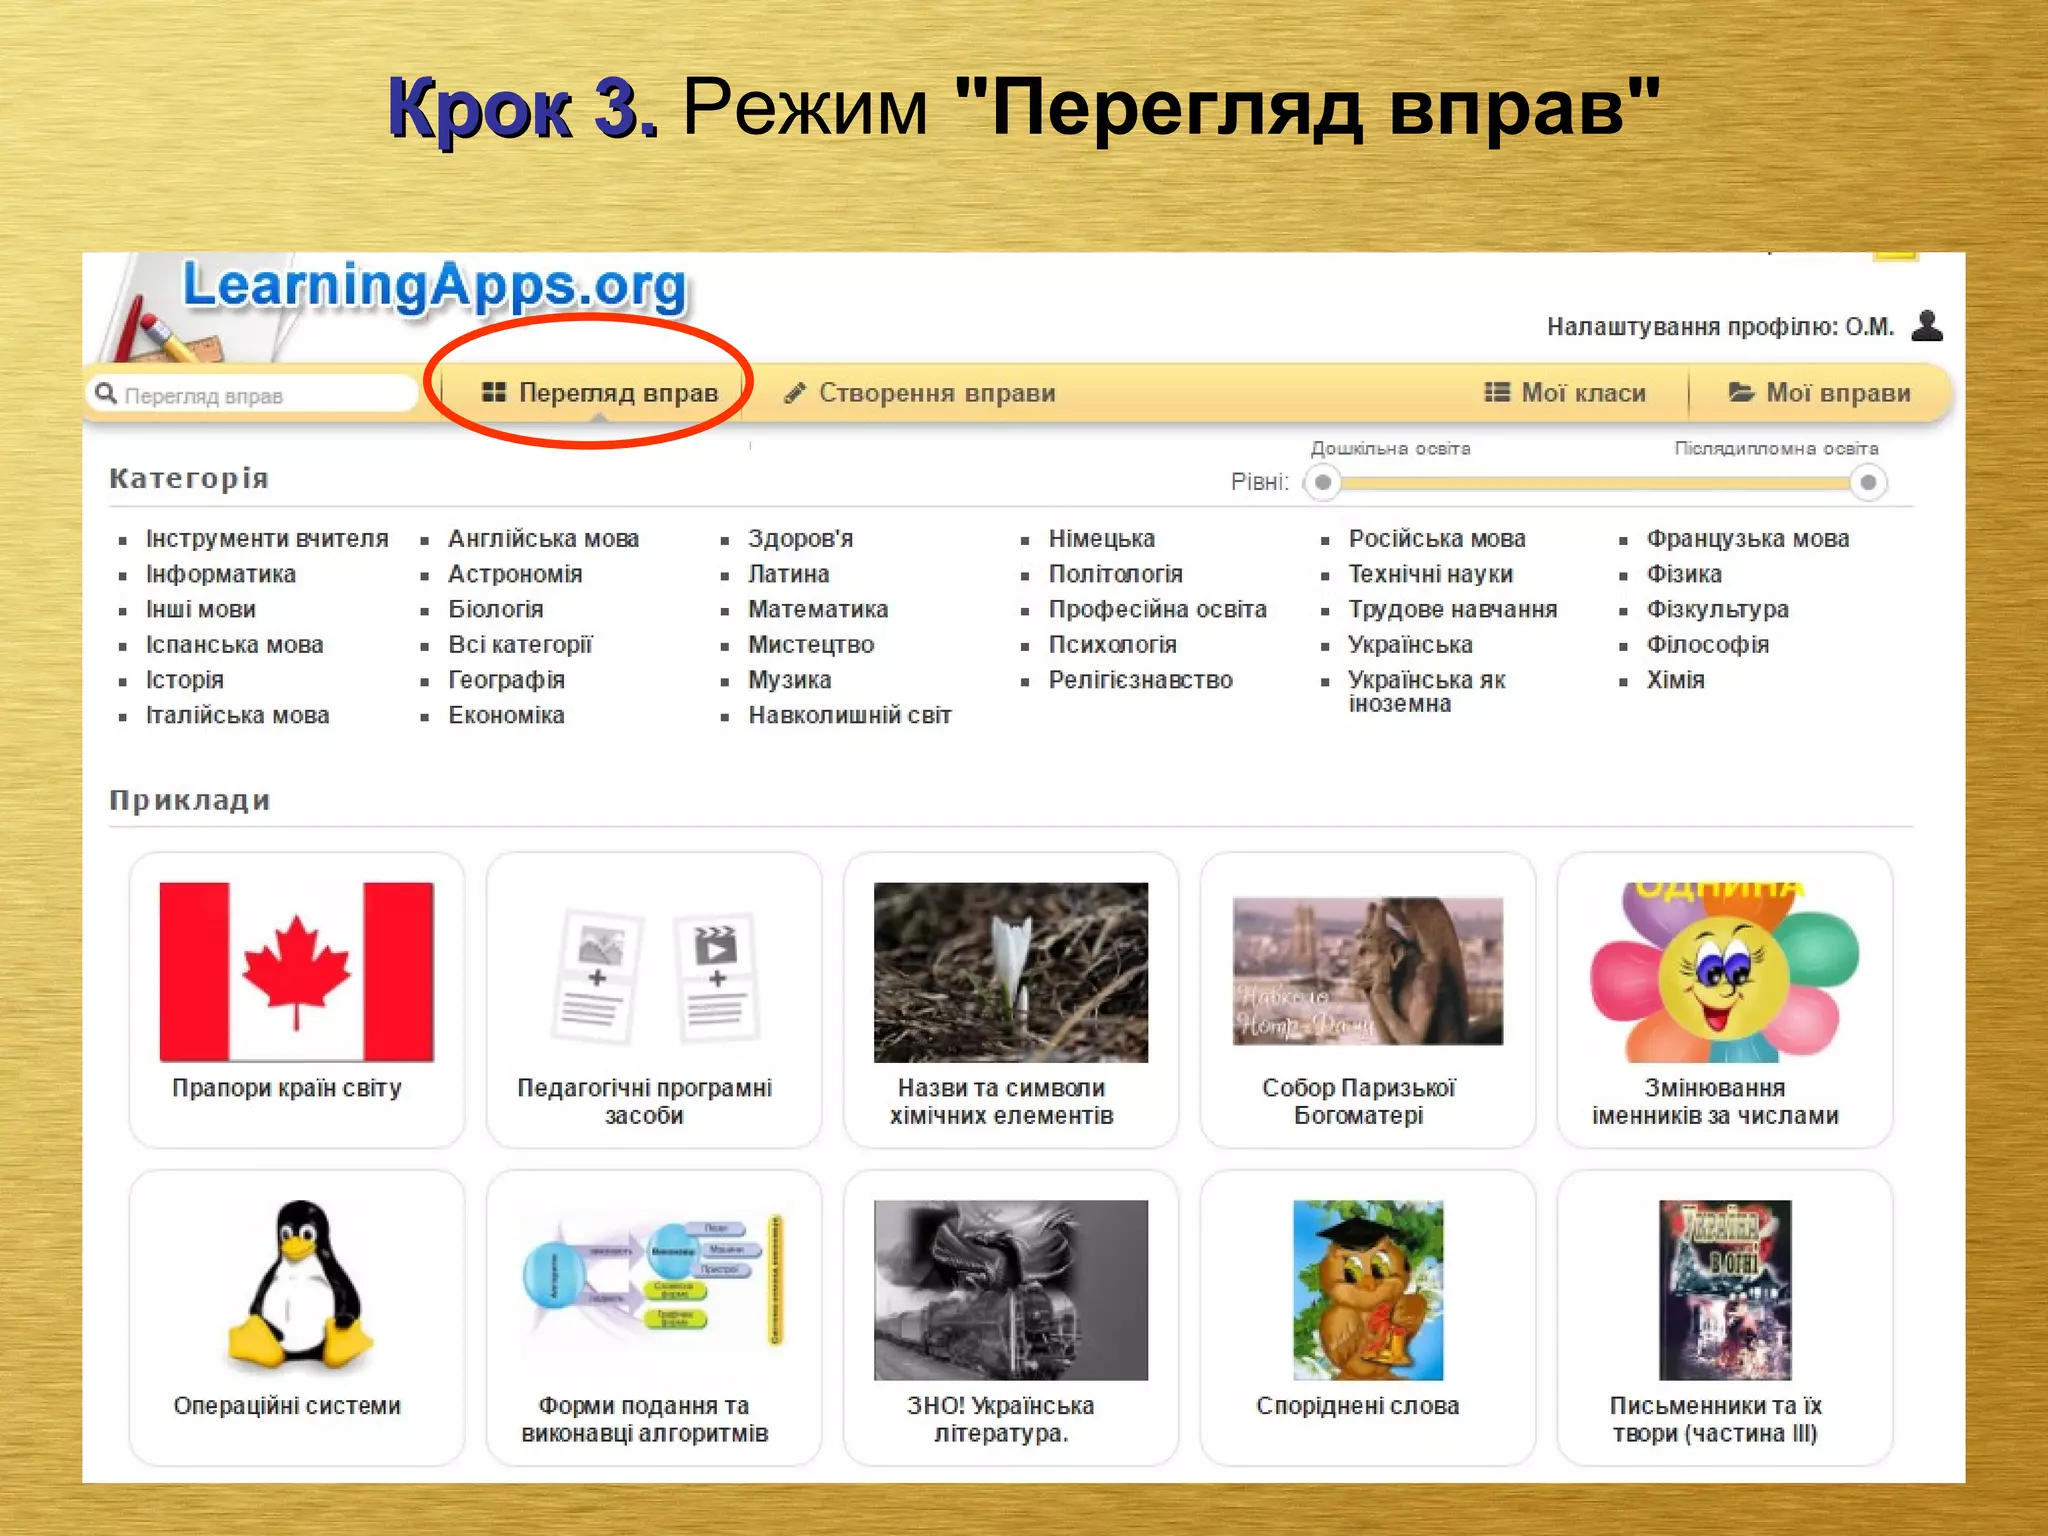This screenshot has height=1536, width=2048.
Task: Click the search magnifier icon
Action: click(105, 394)
